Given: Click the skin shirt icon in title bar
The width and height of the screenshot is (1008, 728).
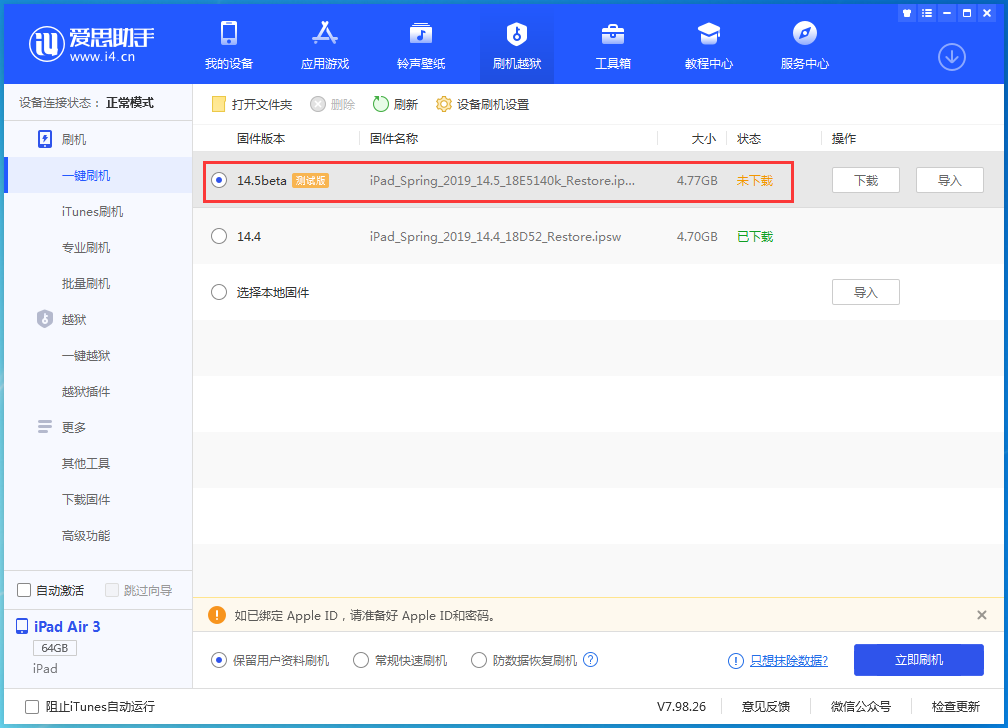Looking at the screenshot, I should (906, 13).
